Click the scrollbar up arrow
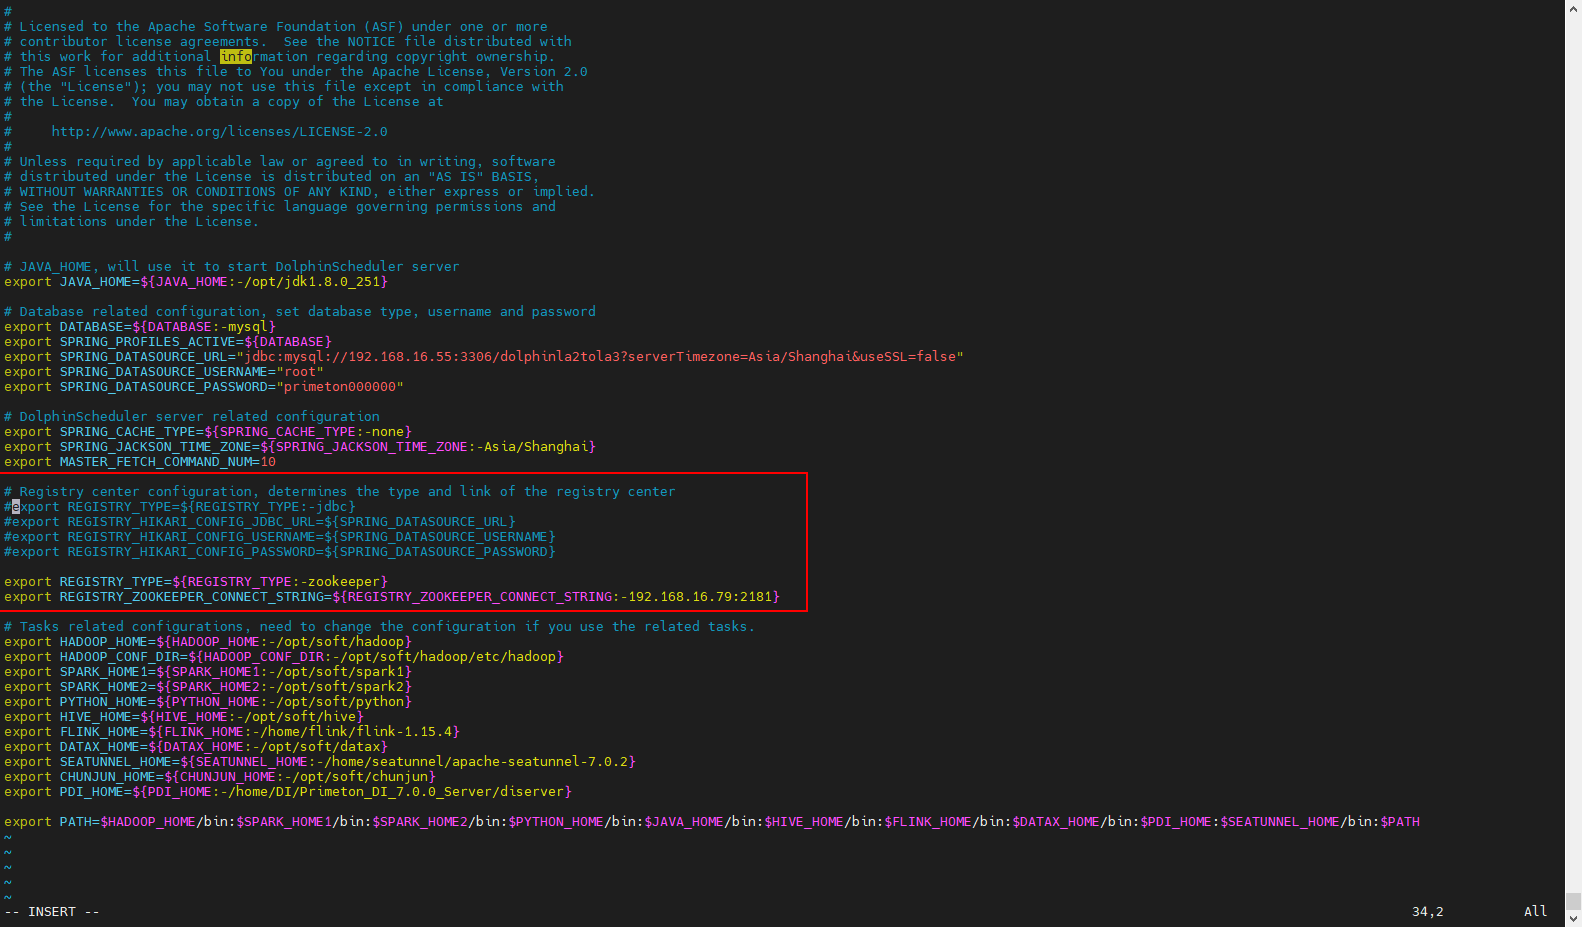Viewport: 1582px width, 927px height. click(x=1573, y=8)
